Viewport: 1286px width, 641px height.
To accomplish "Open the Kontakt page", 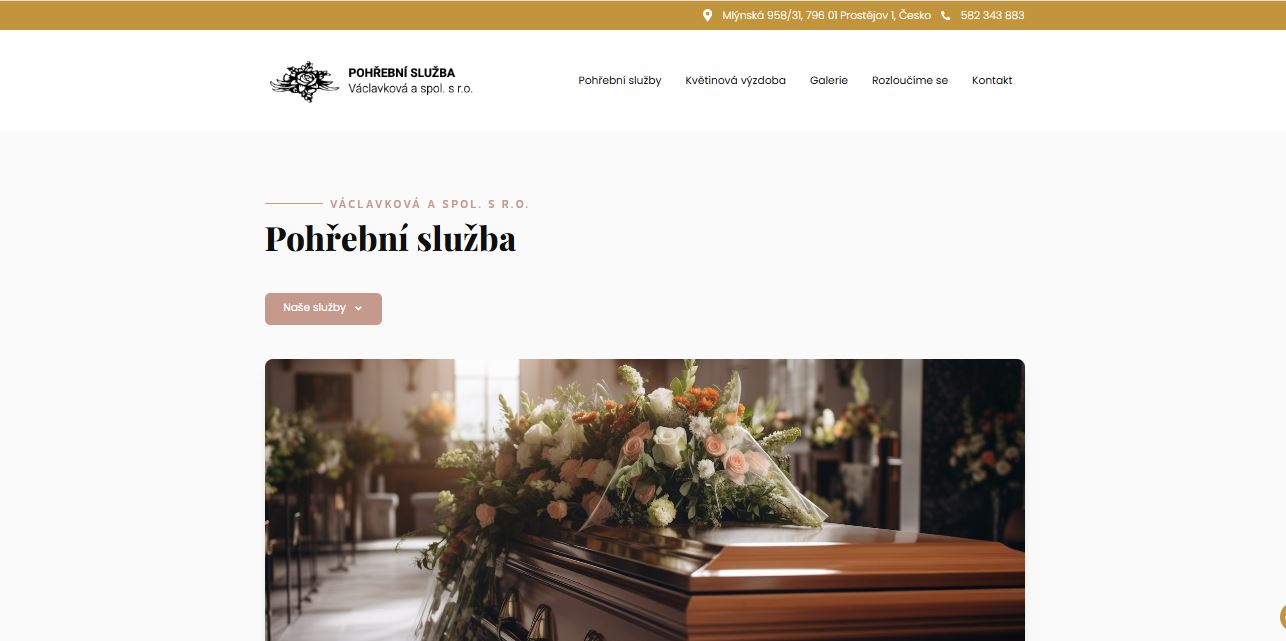I will [992, 81].
